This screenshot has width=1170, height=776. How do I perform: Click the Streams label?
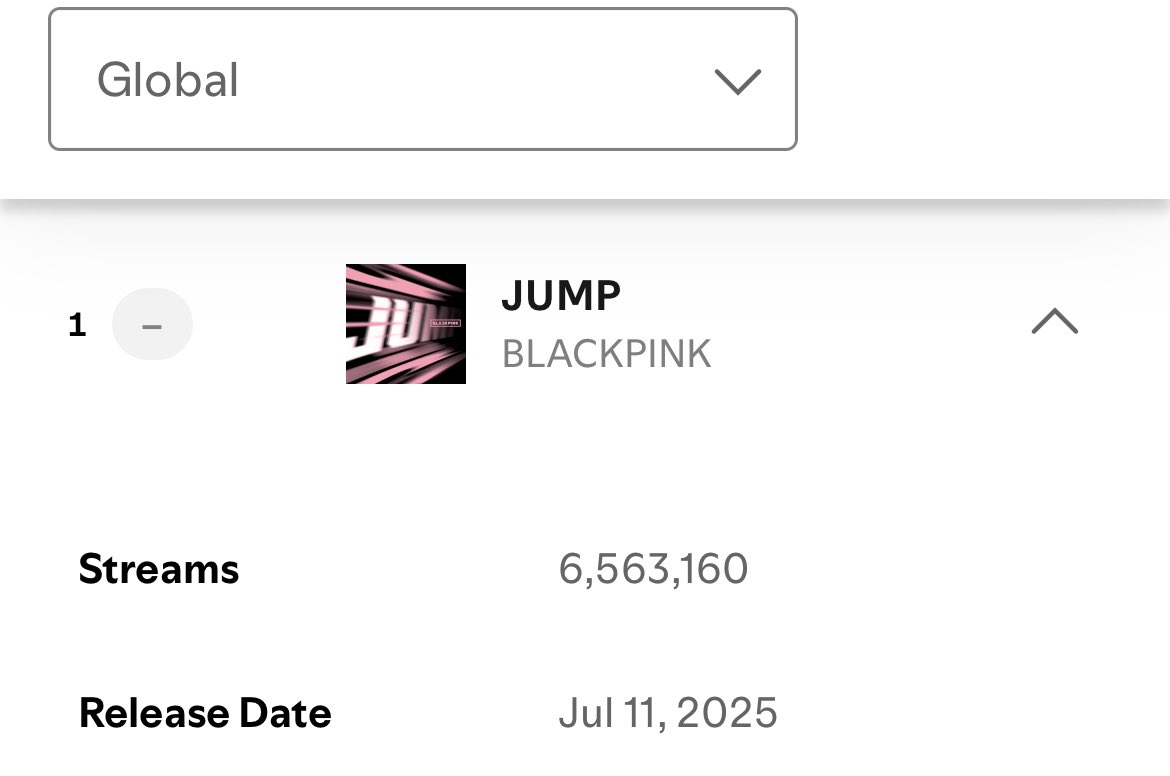[159, 569]
